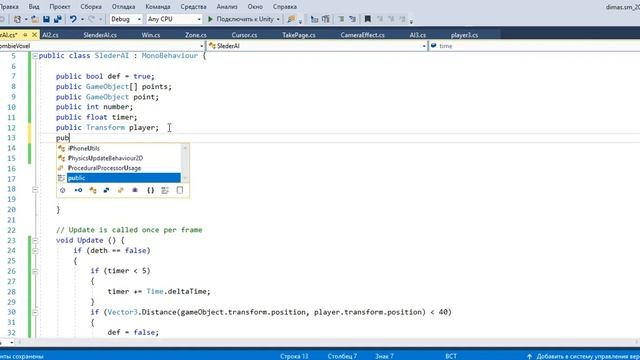This screenshot has height=360, width=640.
Task: Switch to the SlenderAI.cs tab
Action: pyautogui.click(x=100, y=35)
